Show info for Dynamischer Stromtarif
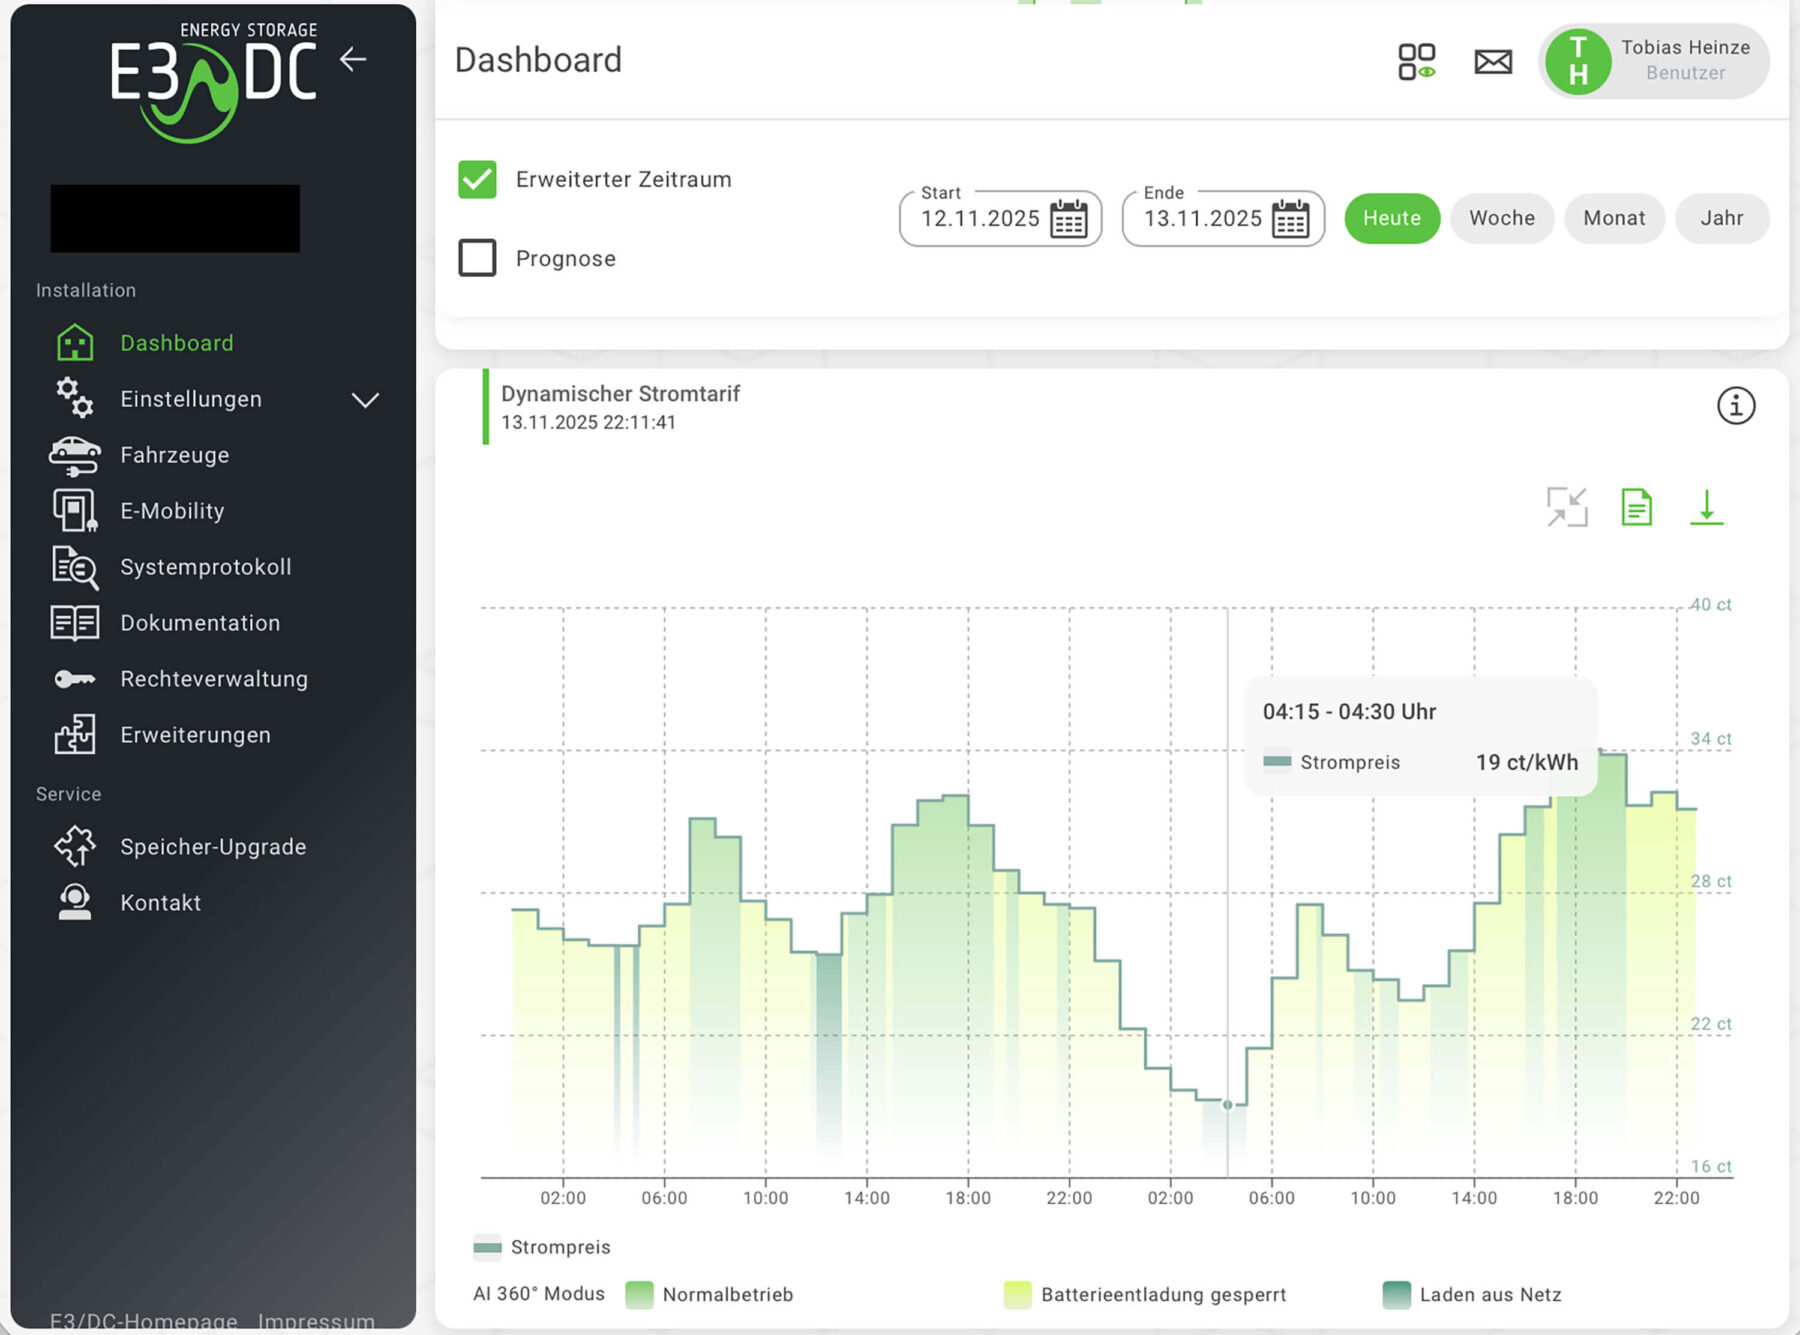The image size is (1800, 1335). 1736,406
